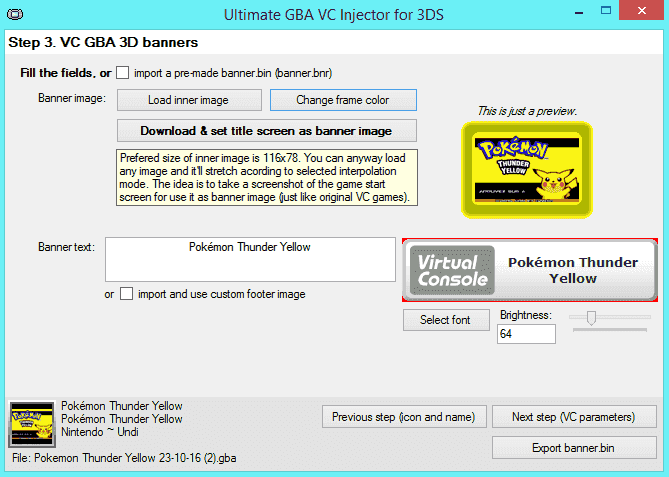669x477 pixels.
Task: Click the Load inner image button
Action: coord(189,100)
